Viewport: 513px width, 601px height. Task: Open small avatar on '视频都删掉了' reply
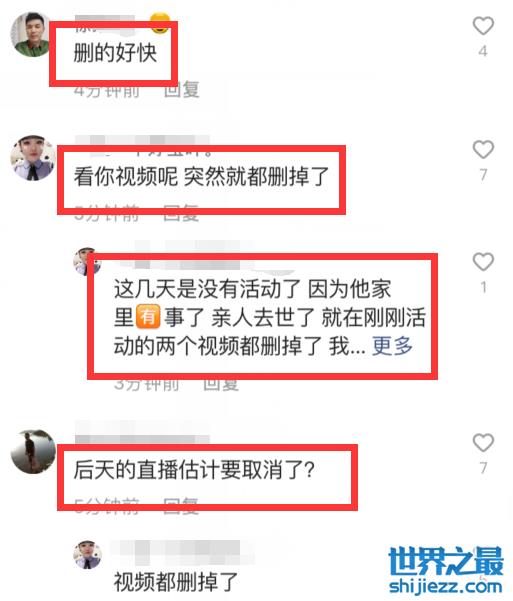point(87,555)
